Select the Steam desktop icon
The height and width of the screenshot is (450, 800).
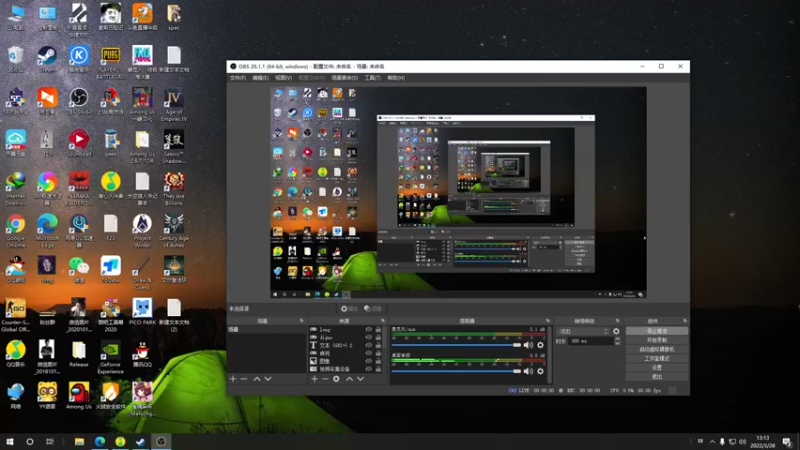click(47, 59)
